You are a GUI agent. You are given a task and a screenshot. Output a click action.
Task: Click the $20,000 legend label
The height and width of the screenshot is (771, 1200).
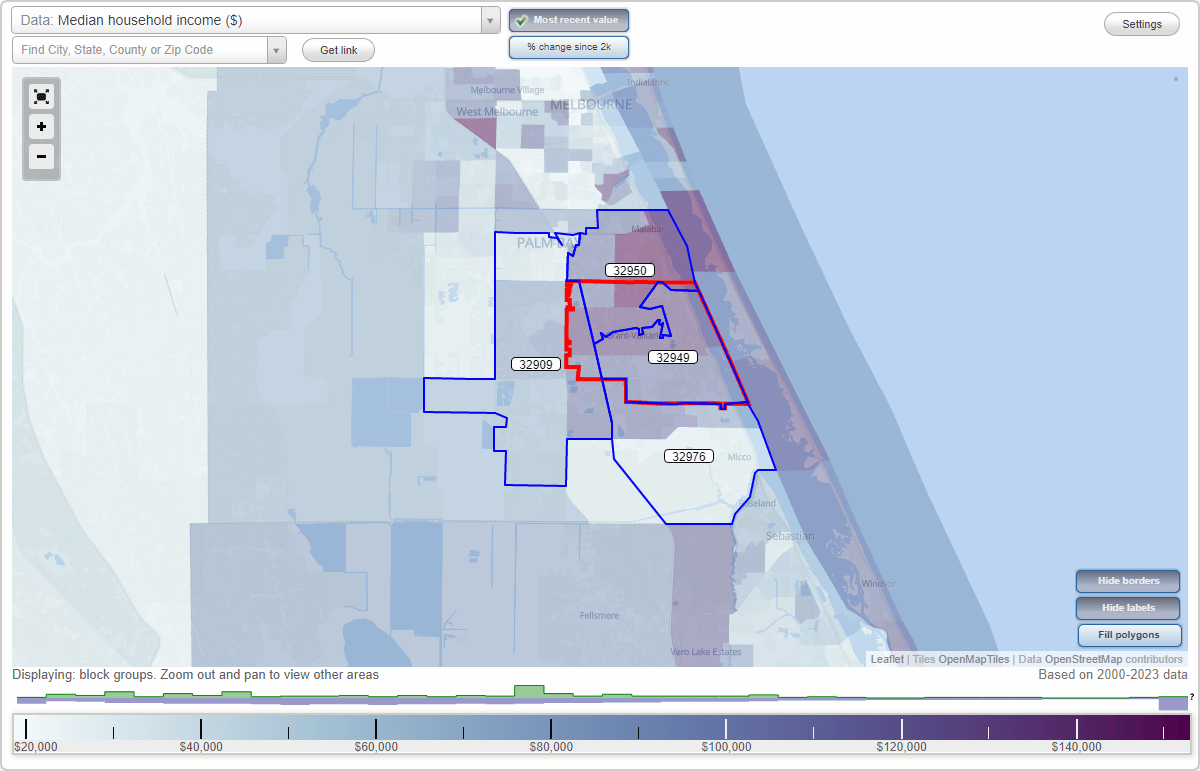(36, 747)
